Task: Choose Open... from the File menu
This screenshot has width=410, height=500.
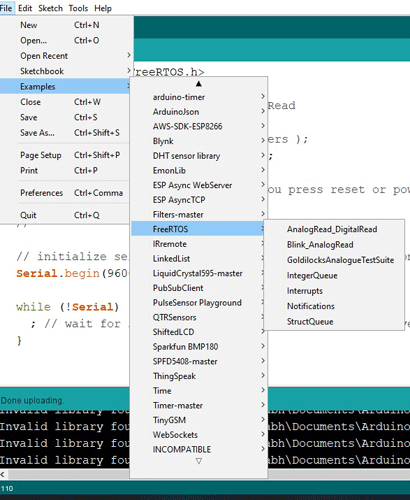Action: (x=65, y=40)
